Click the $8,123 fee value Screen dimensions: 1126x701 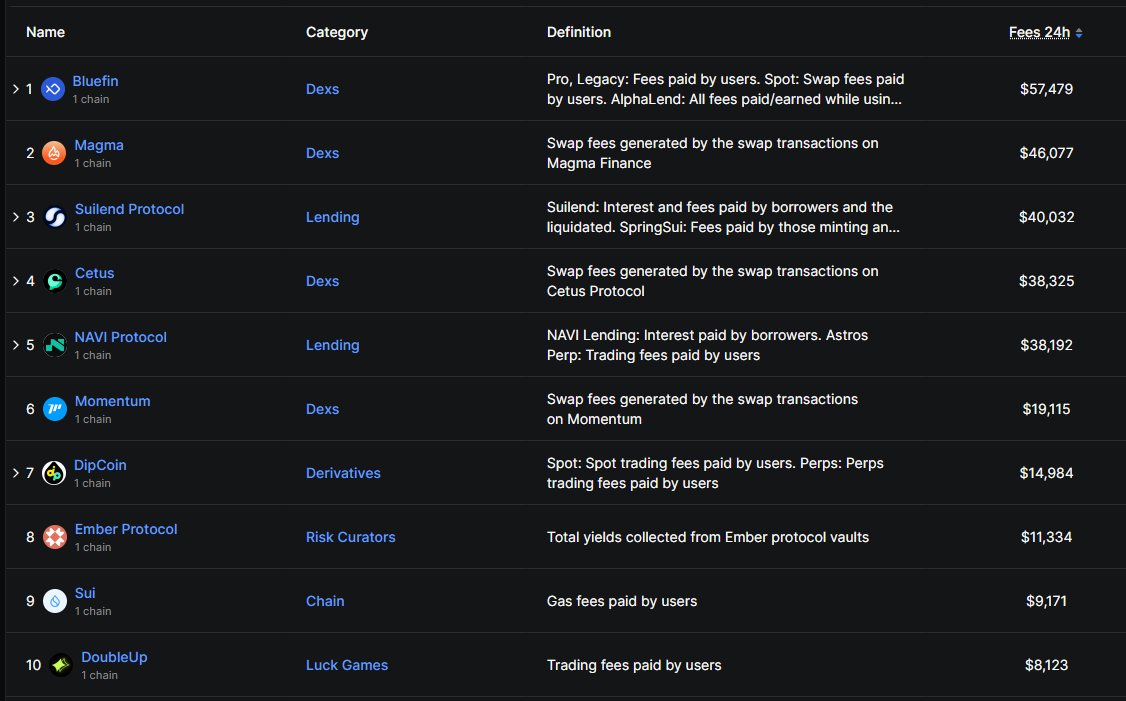click(1046, 664)
